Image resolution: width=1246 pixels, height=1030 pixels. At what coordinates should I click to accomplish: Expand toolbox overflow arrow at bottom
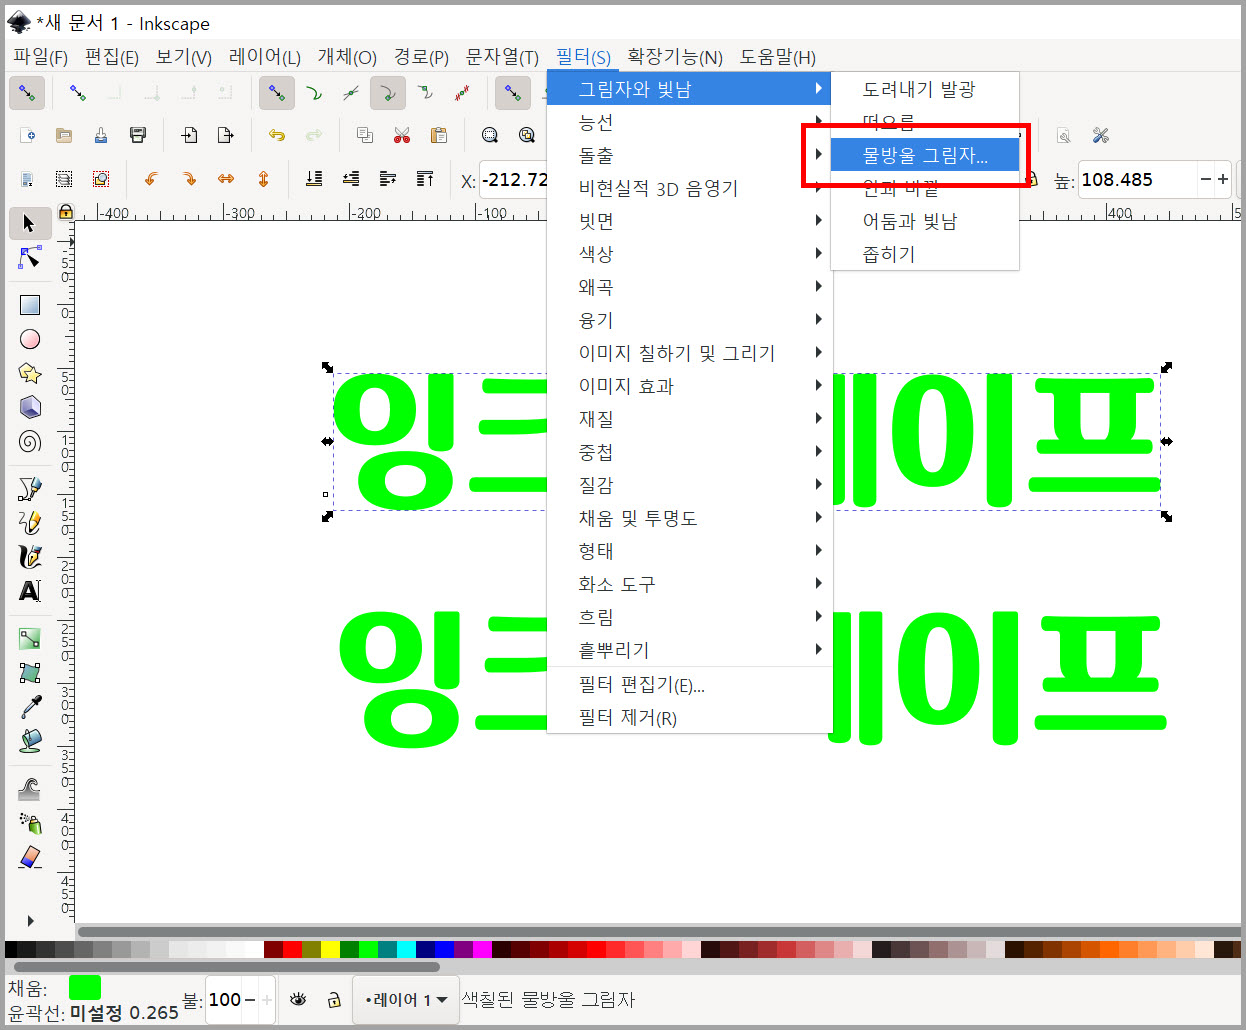(30, 921)
